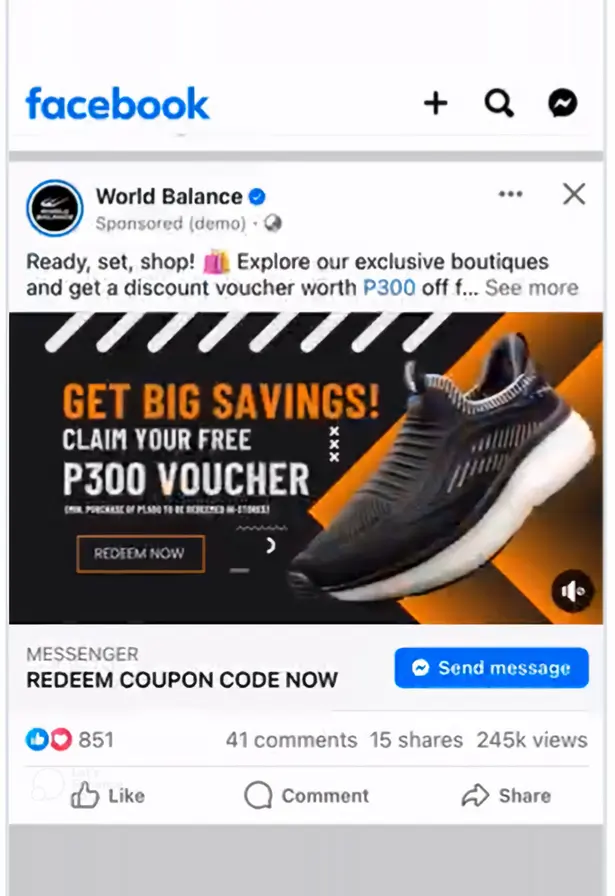This screenshot has width=615, height=896.
Task: Click the public globe icon
Action: 273,223
